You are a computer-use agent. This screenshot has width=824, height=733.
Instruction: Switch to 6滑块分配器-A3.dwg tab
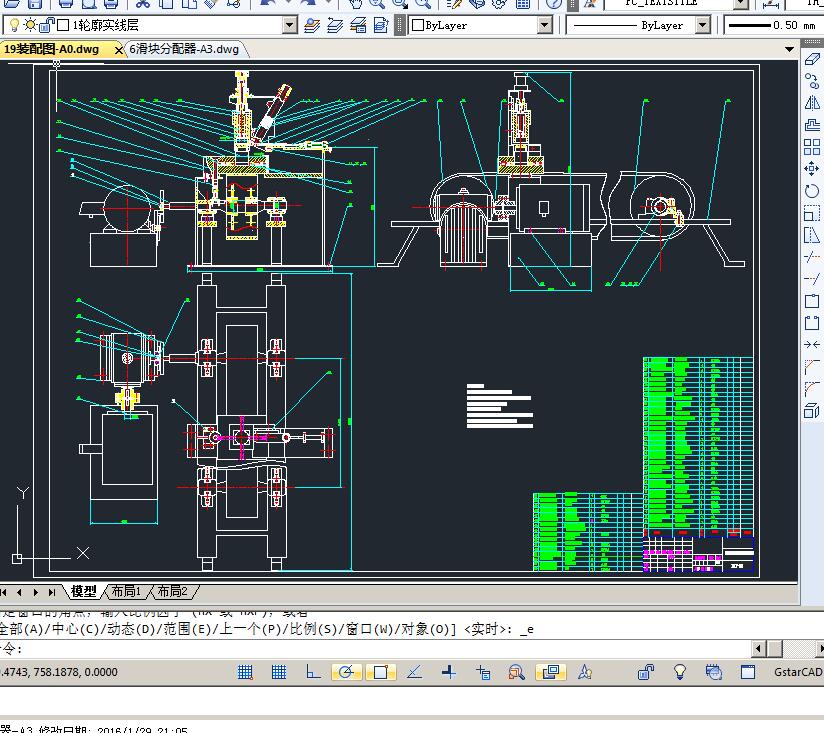(x=184, y=49)
